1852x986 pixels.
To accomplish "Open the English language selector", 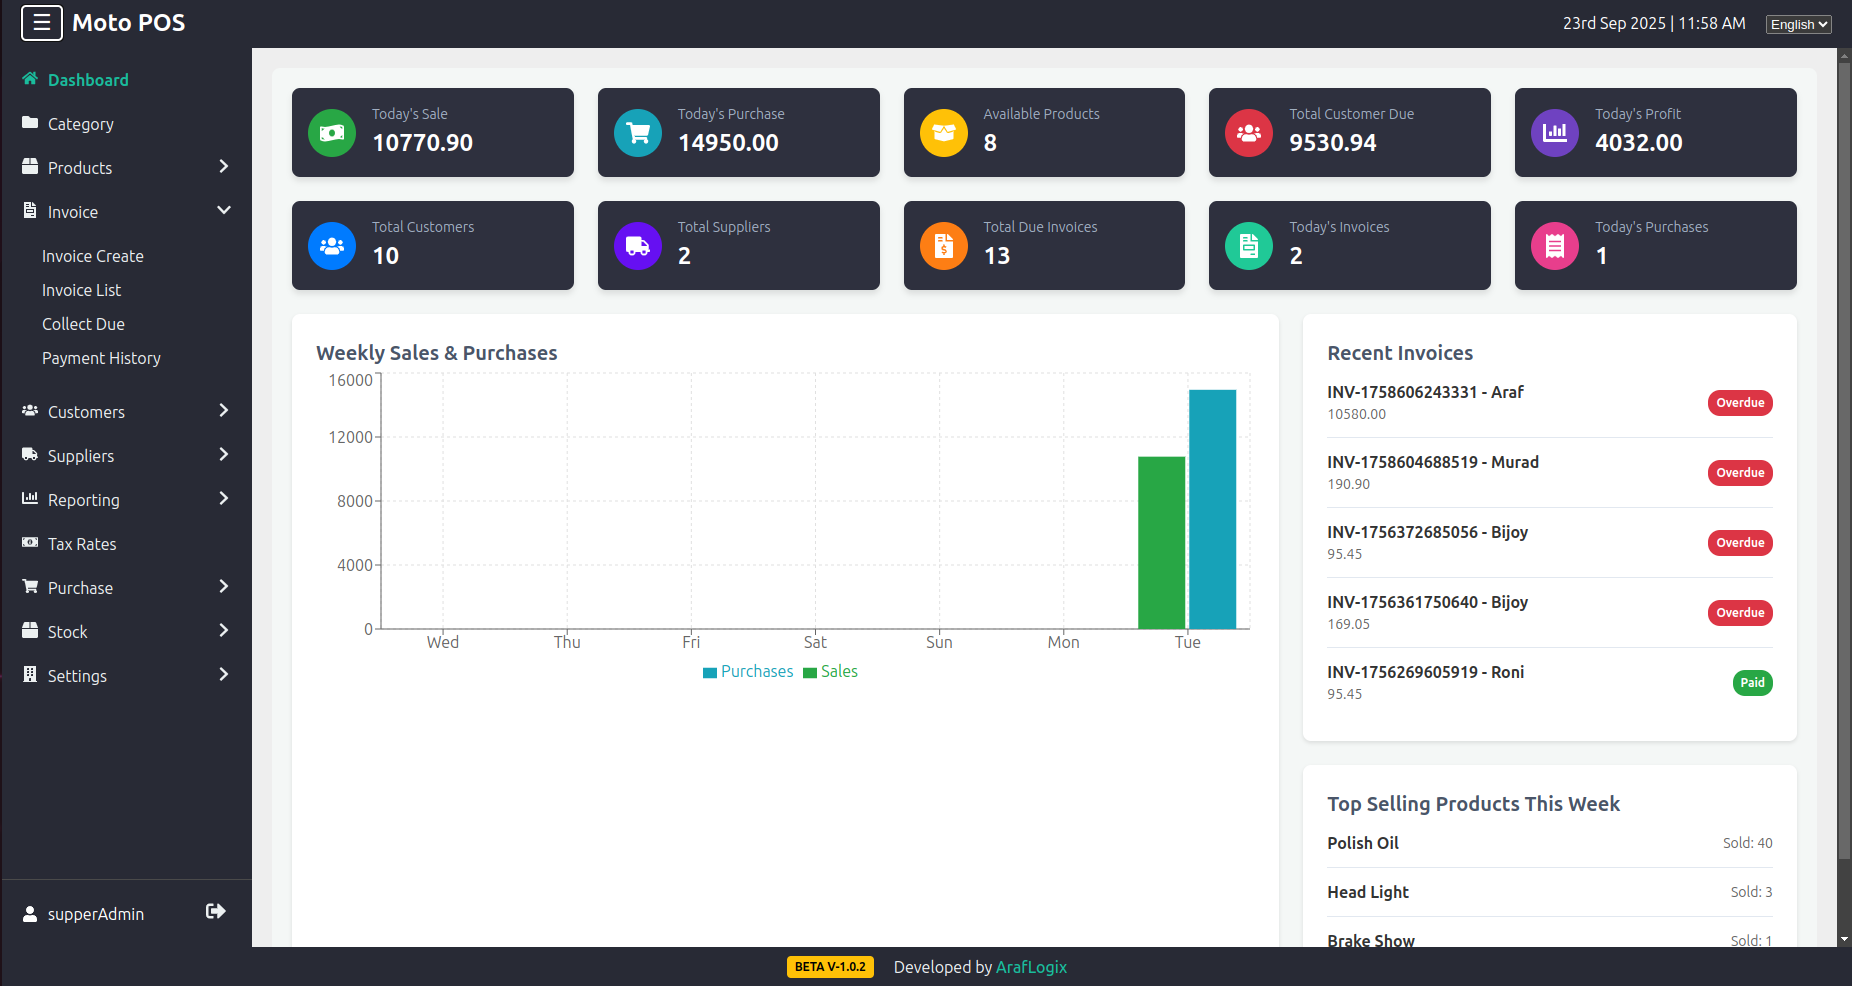I will [x=1798, y=23].
